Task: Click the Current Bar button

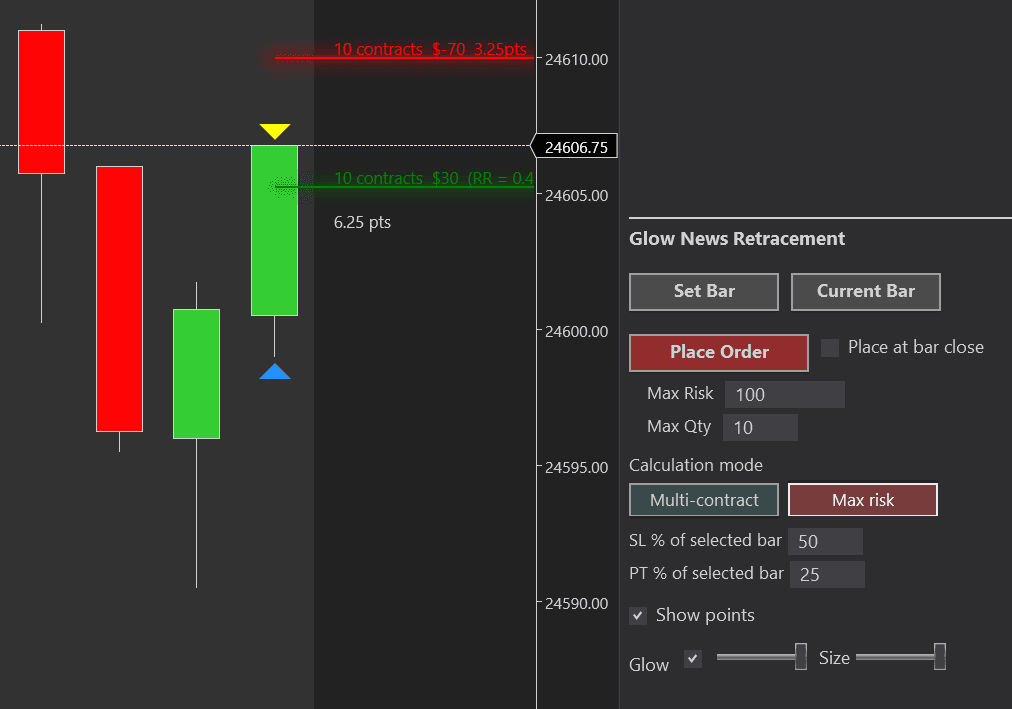Action: [865, 291]
